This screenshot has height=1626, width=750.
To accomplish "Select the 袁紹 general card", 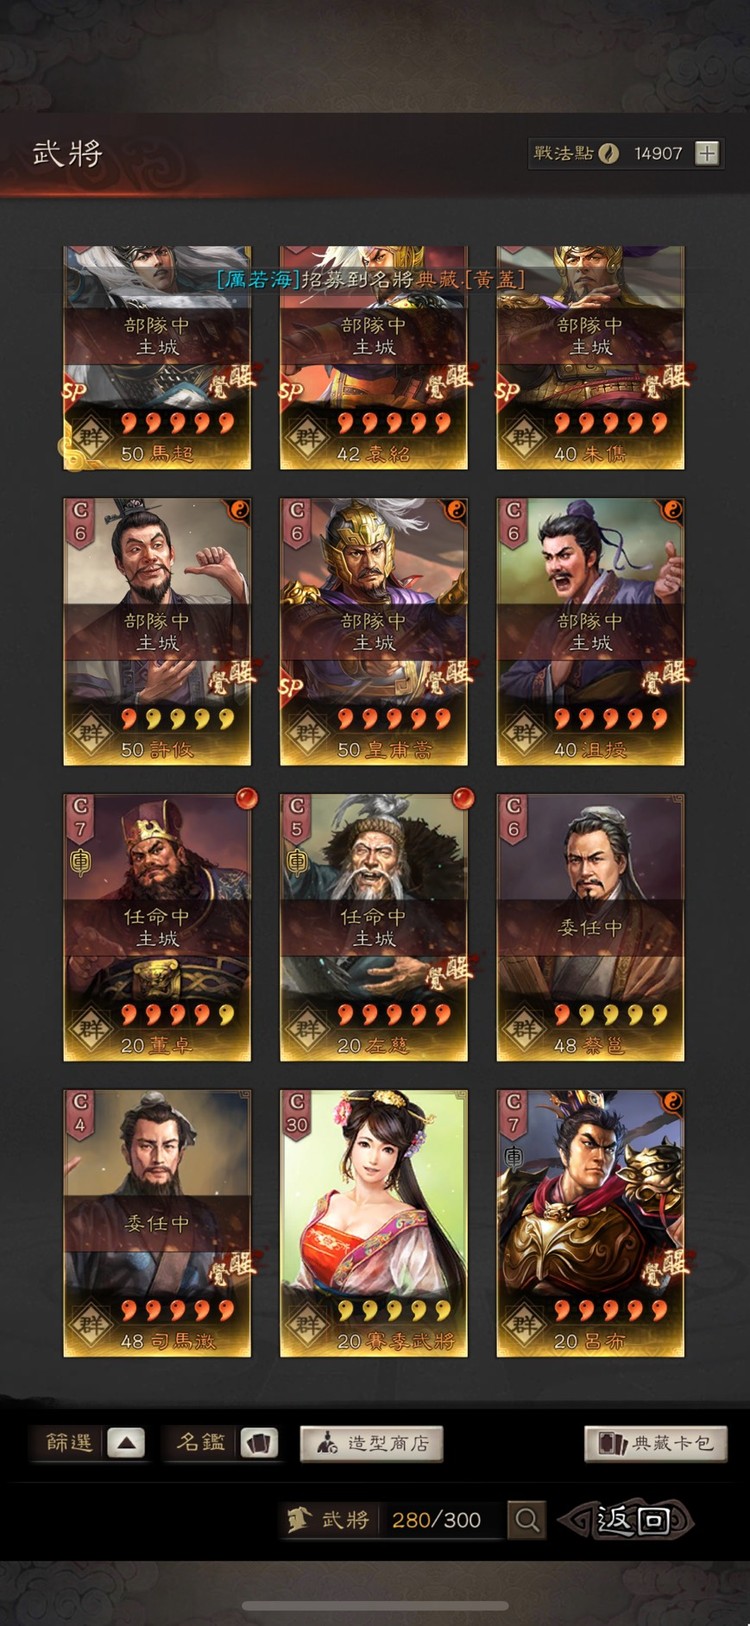I will coord(374,358).
